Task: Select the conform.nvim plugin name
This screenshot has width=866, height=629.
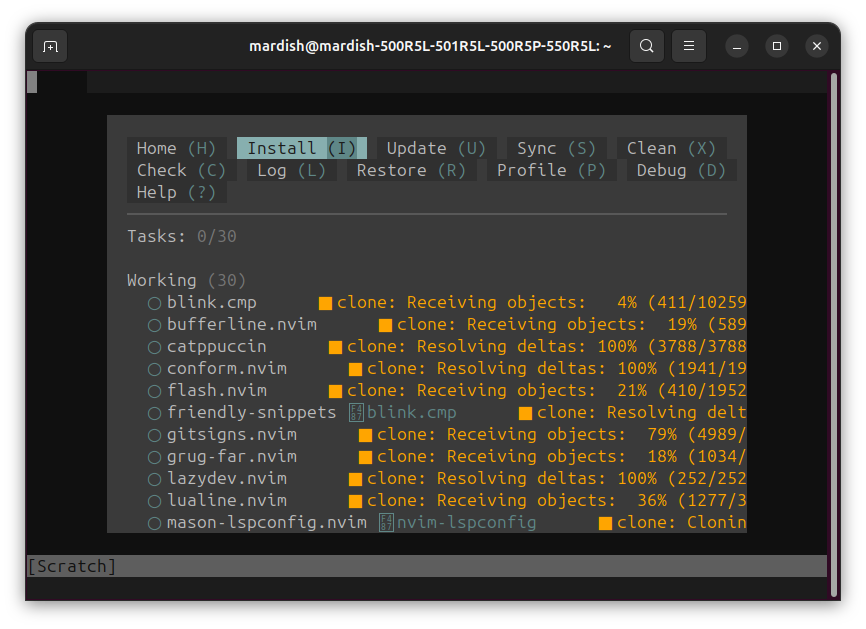Action: pyautogui.click(x=227, y=369)
